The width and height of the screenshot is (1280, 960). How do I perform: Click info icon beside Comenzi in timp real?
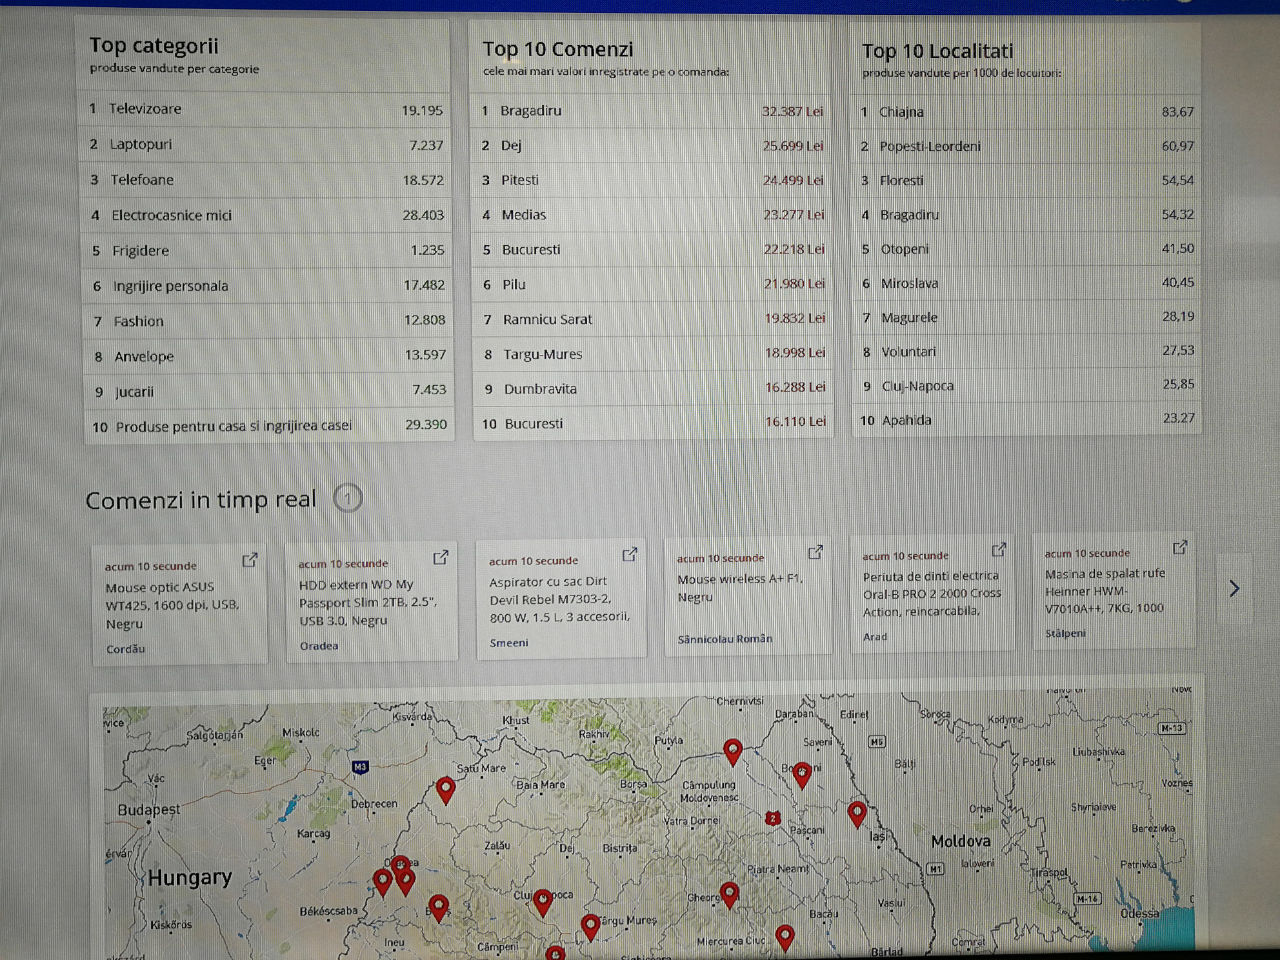(x=347, y=498)
